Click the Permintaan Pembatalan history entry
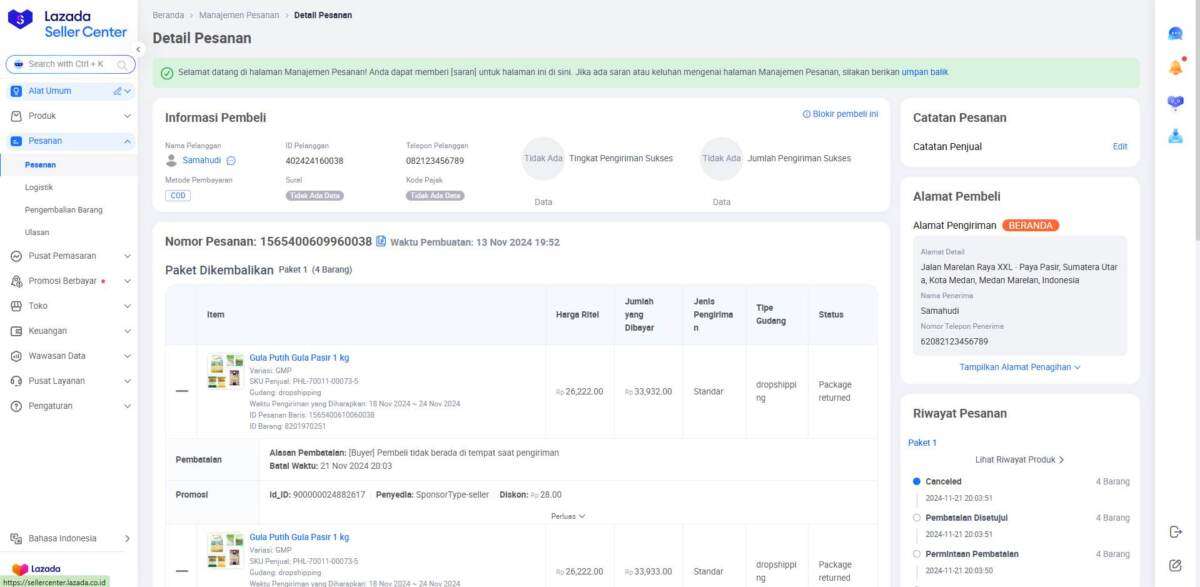The image size is (1200, 587). (972, 554)
